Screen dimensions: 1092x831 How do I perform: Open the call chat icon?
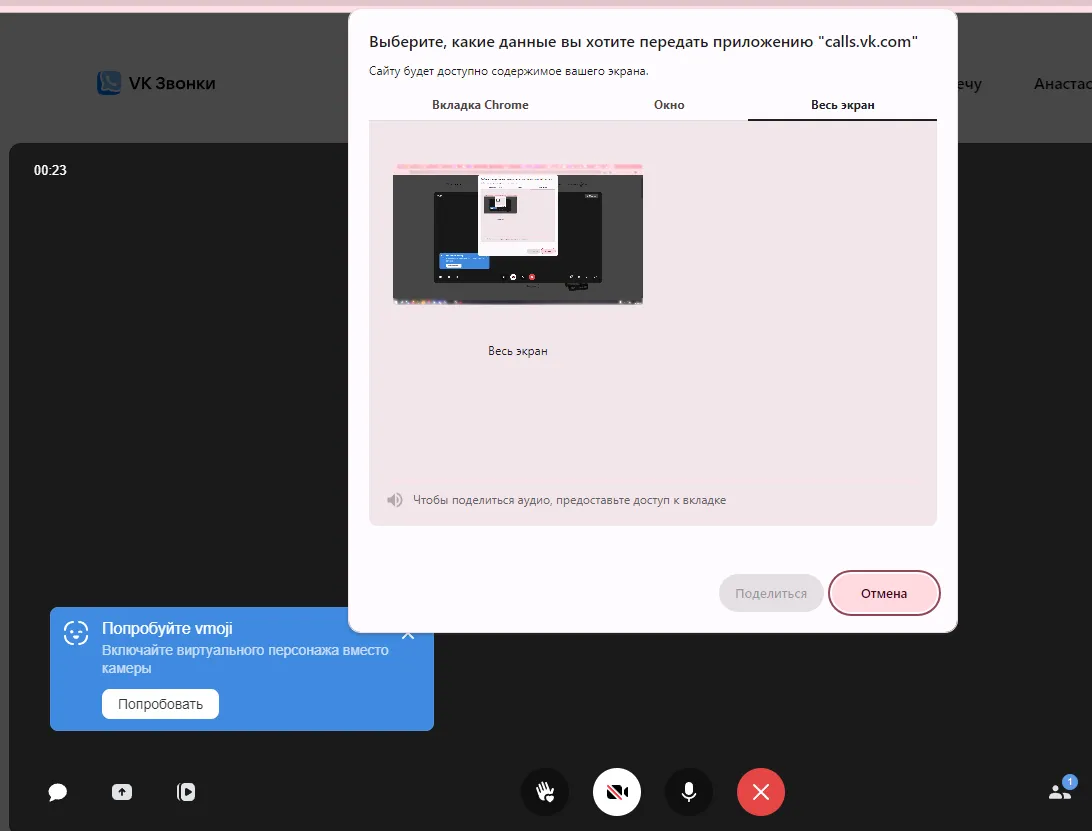tap(58, 792)
